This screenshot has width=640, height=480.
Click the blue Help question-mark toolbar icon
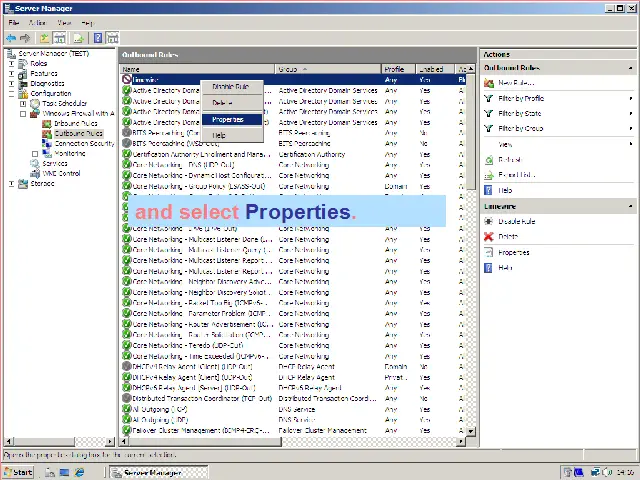pyautogui.click(x=98, y=38)
